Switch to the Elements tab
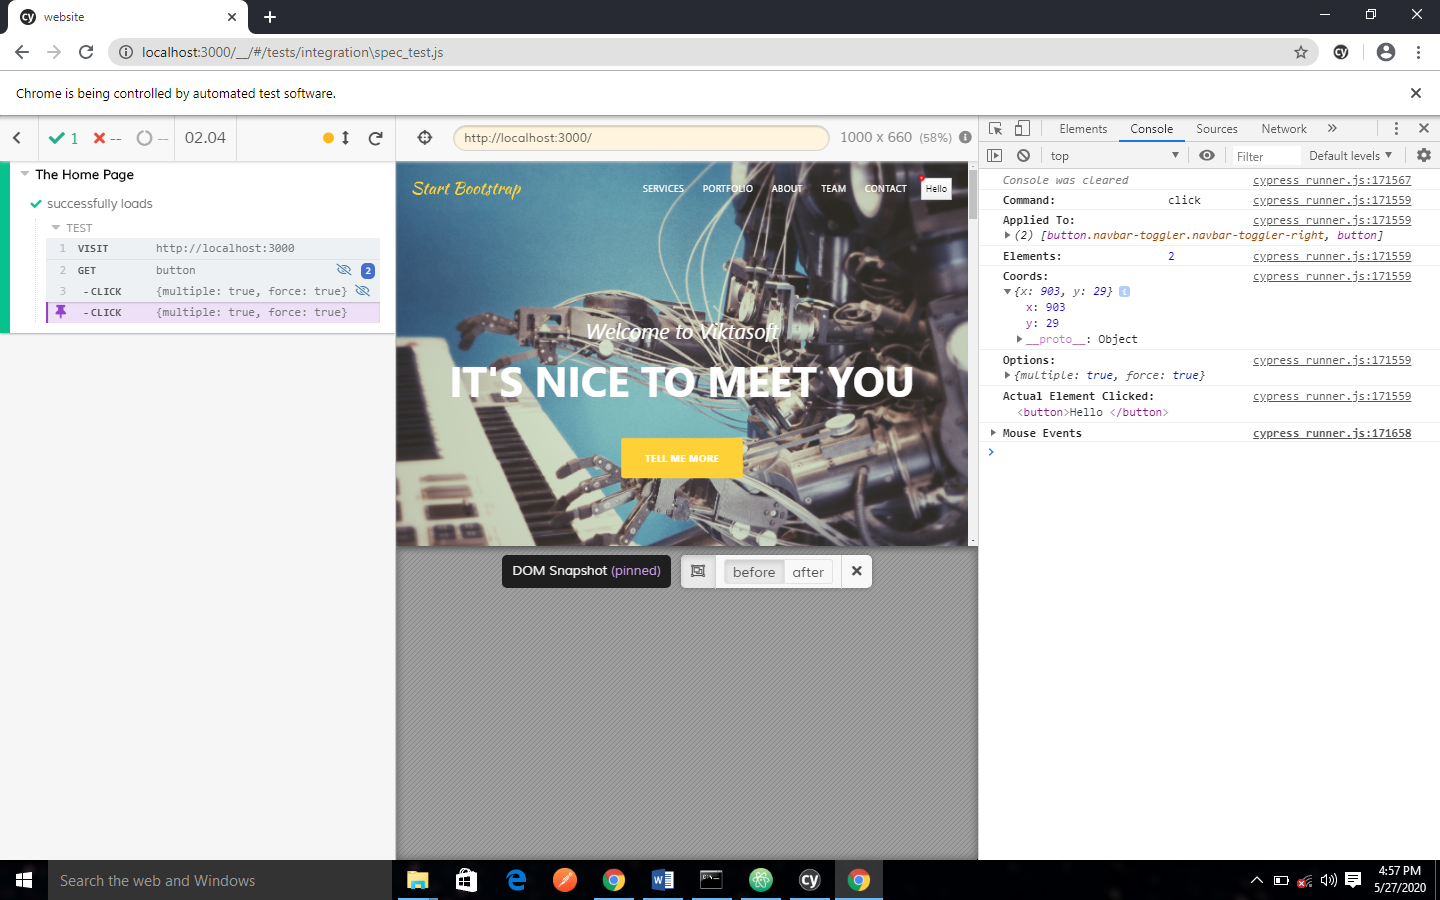This screenshot has width=1440, height=900. (1083, 129)
